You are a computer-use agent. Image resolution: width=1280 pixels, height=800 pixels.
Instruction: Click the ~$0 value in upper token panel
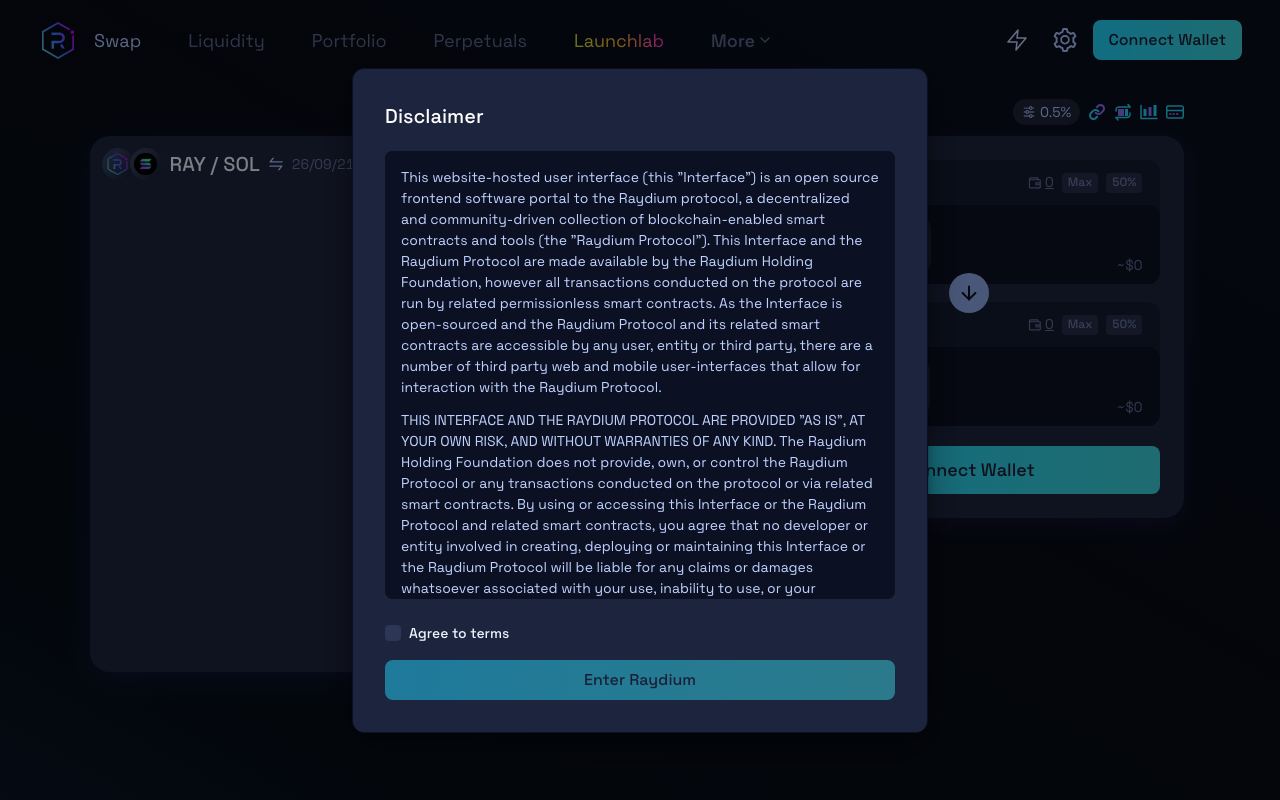[x=1130, y=265]
